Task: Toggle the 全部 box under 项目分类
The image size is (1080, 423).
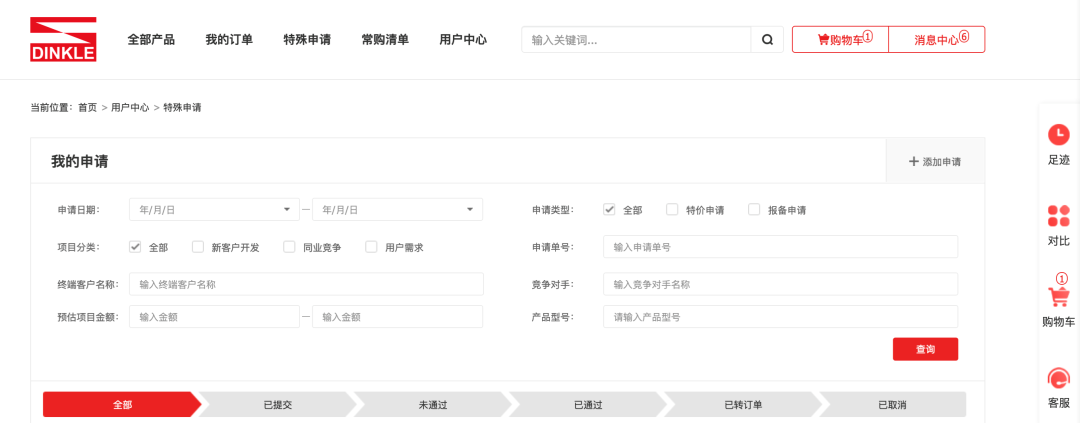Action: pos(135,247)
